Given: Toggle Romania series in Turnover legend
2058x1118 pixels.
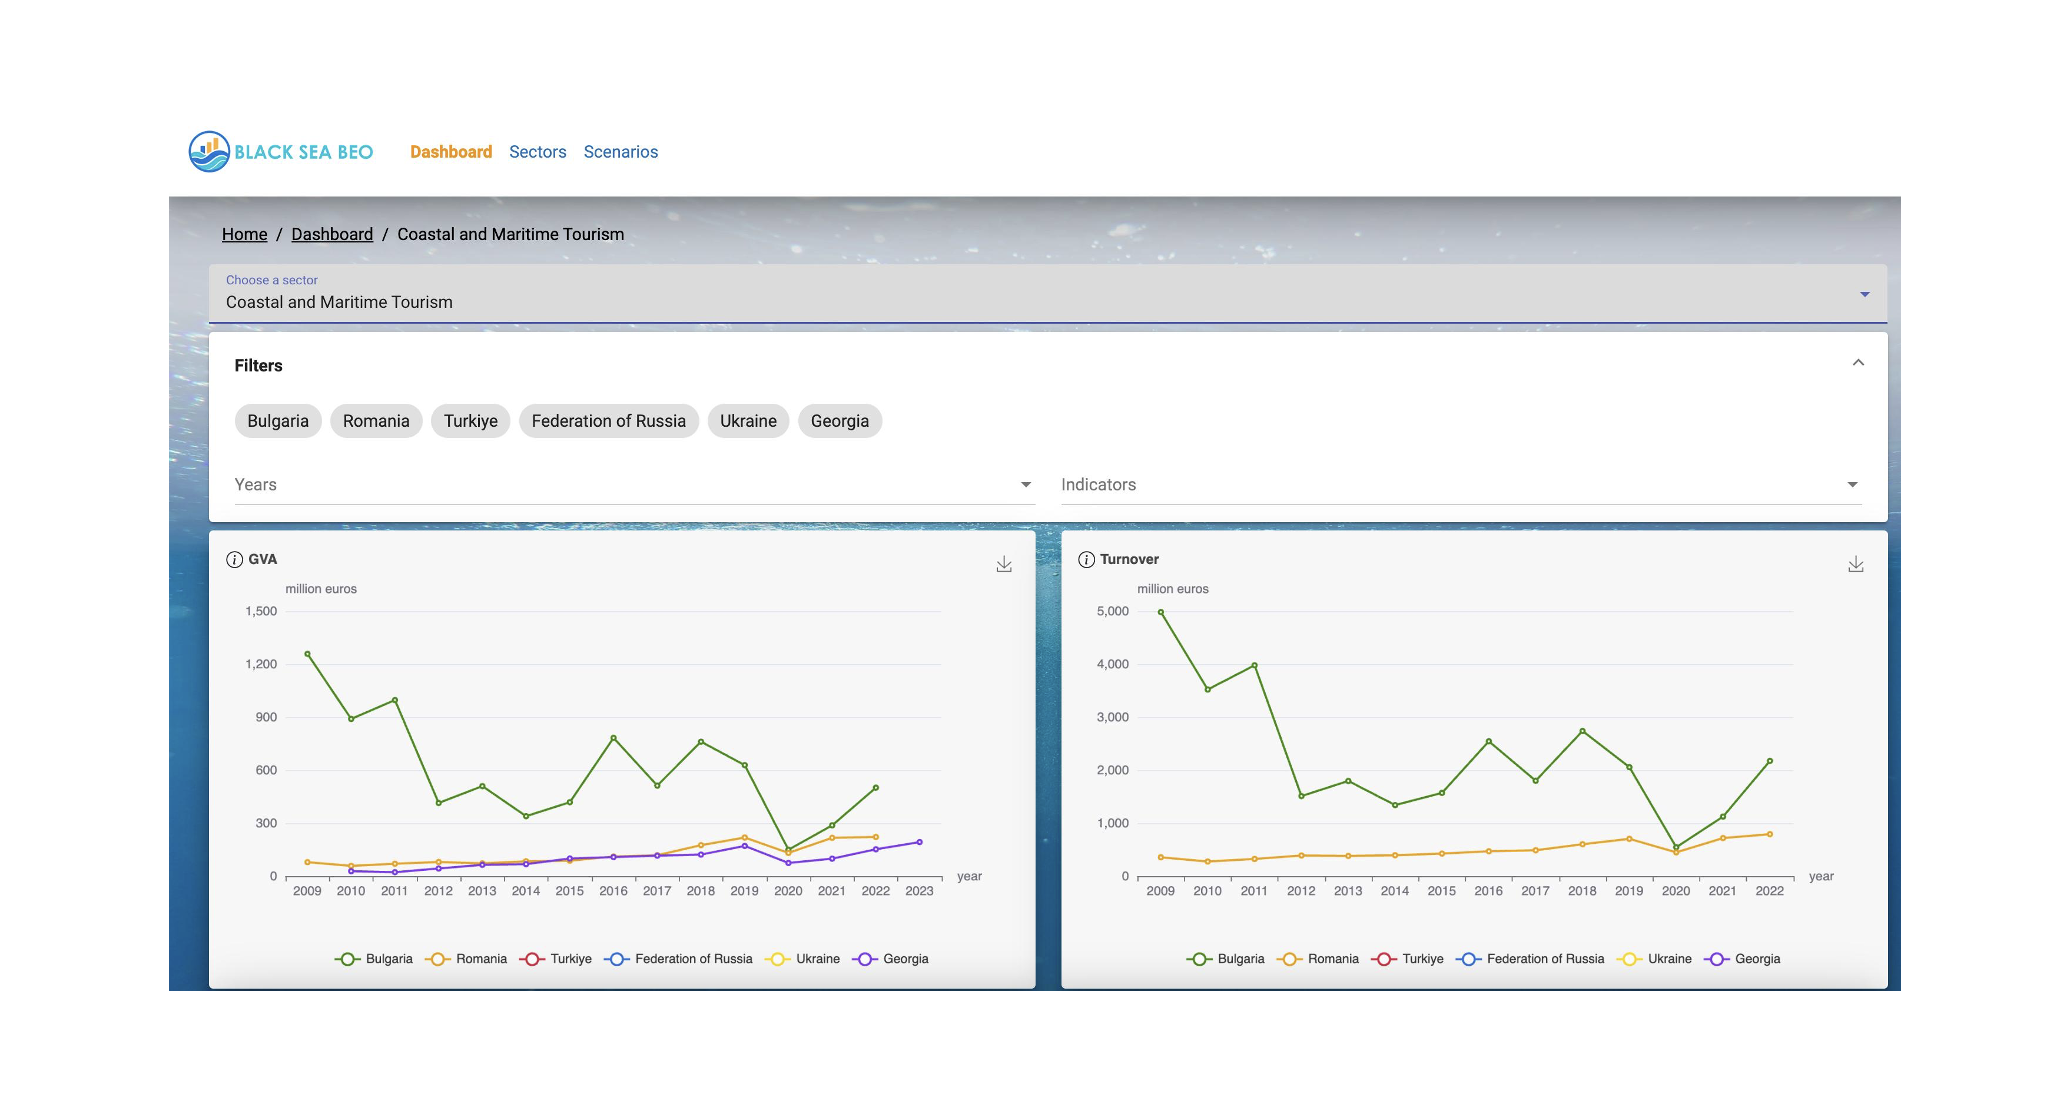Looking at the screenshot, I should (1317, 959).
